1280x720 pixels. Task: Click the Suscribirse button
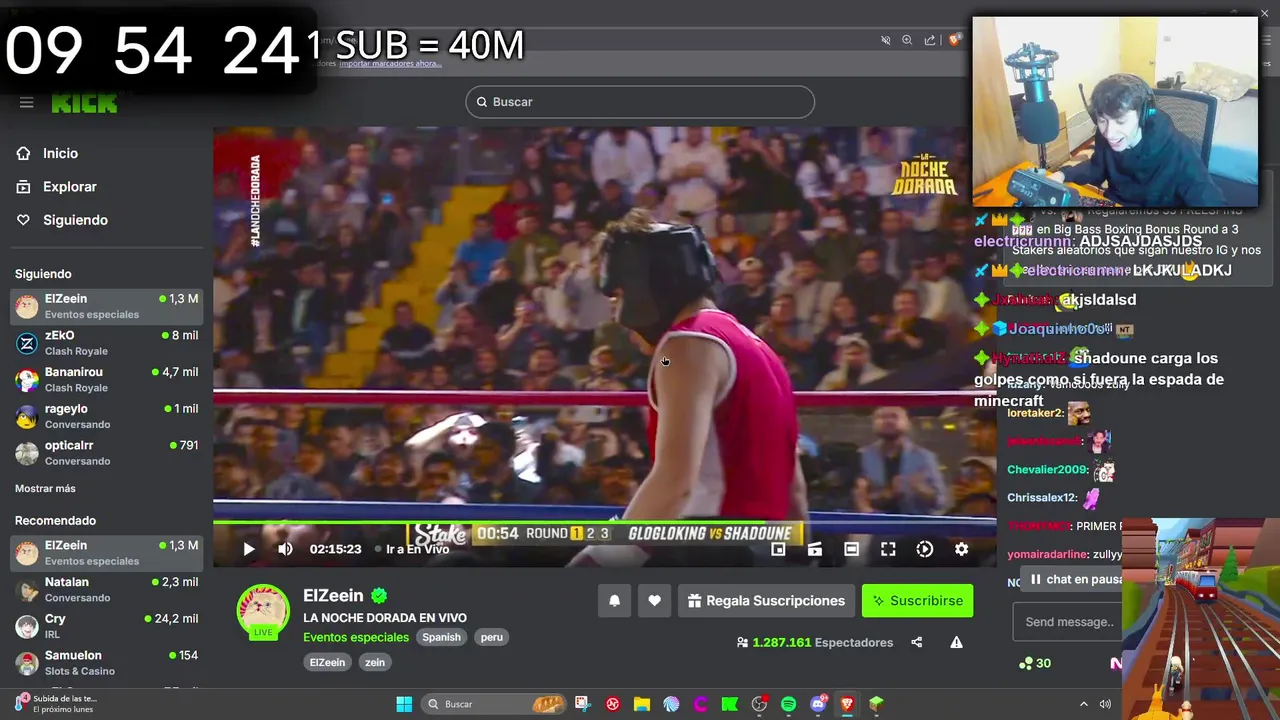point(917,601)
